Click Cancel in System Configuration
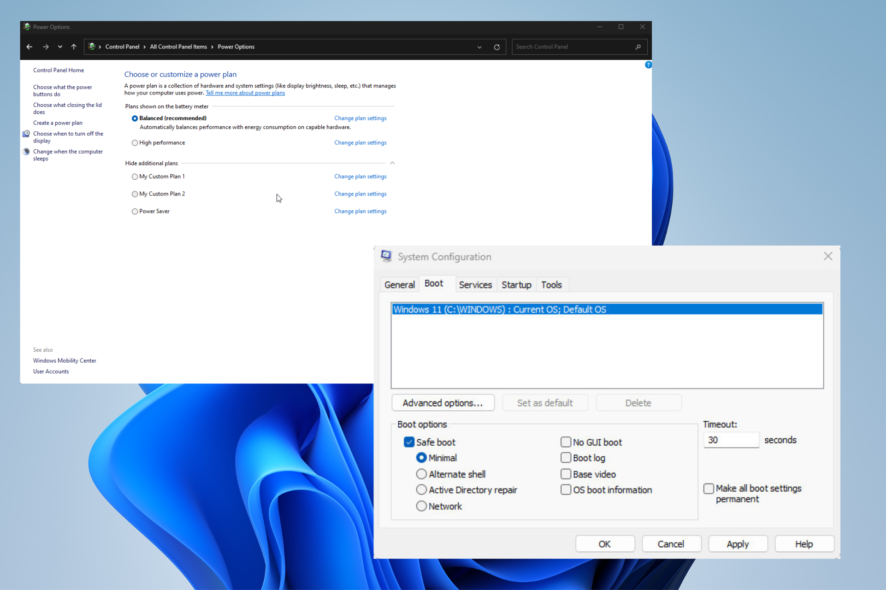 tap(671, 544)
